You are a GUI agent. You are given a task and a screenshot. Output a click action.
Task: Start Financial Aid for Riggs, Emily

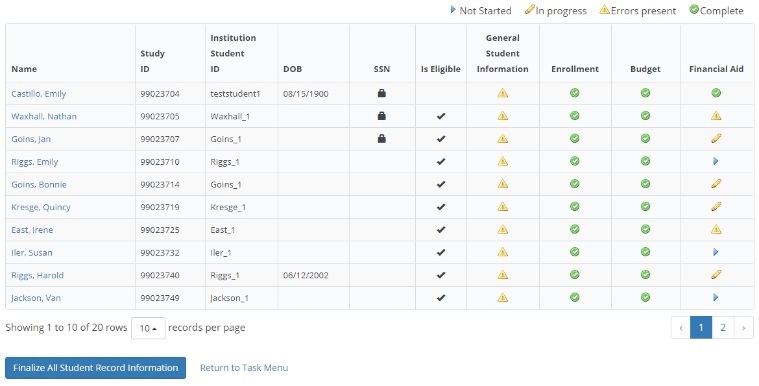(x=716, y=161)
